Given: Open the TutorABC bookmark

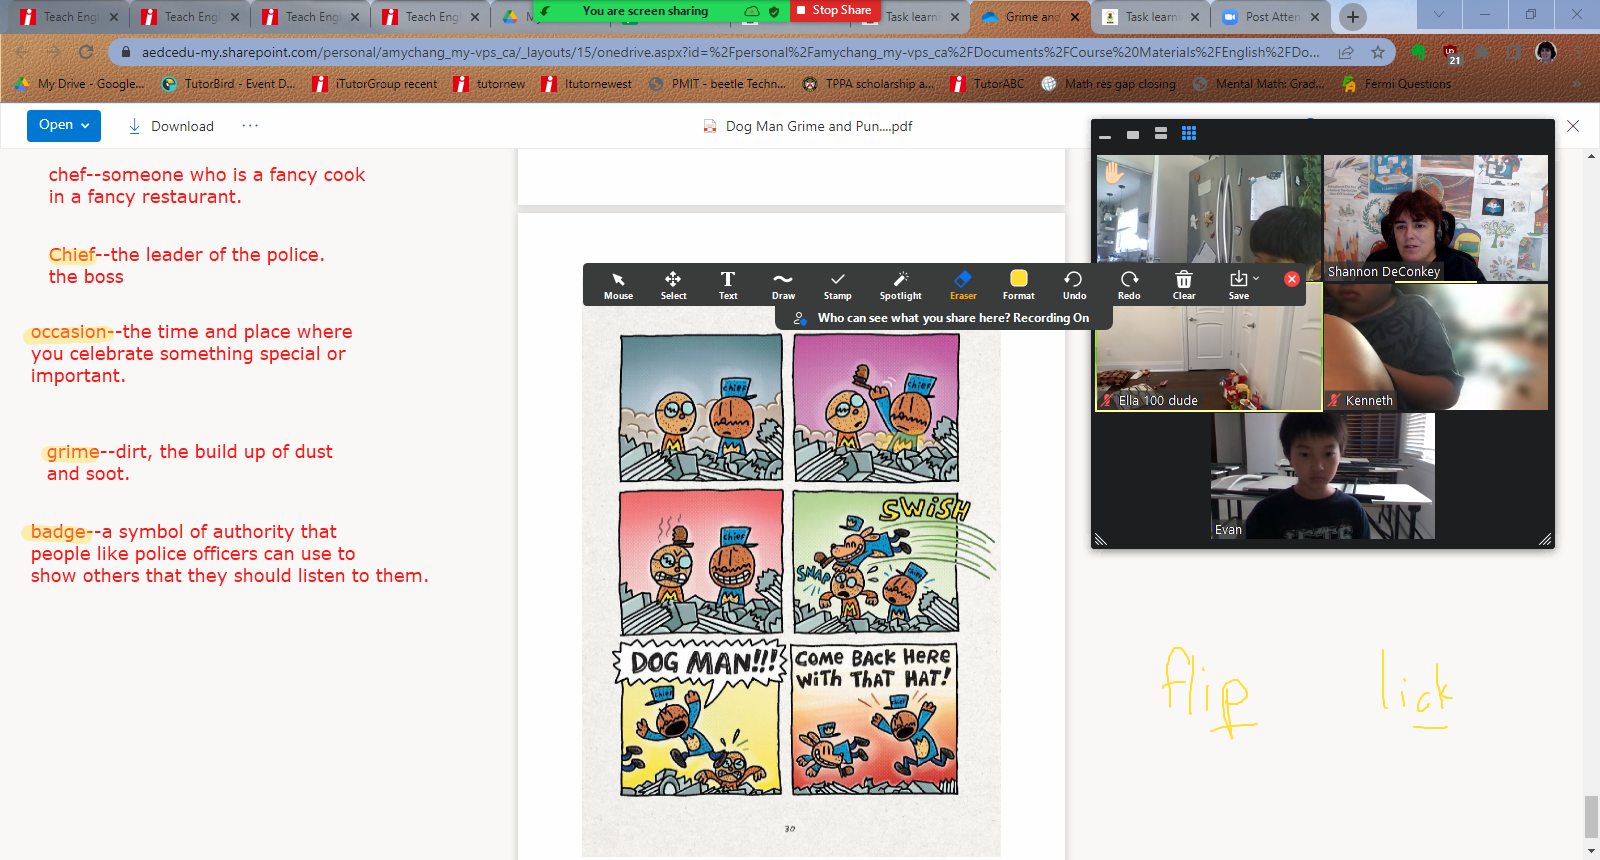Looking at the screenshot, I should (987, 84).
